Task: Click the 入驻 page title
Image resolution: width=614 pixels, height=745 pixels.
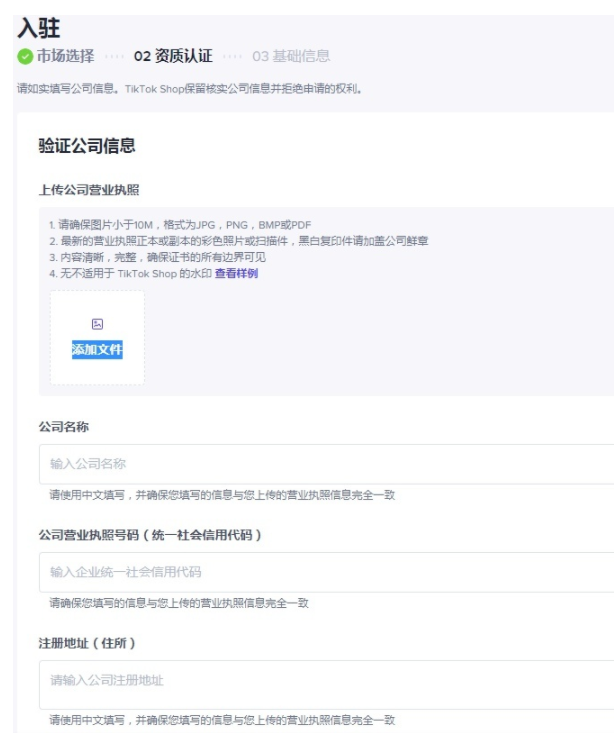Action: coord(39,29)
